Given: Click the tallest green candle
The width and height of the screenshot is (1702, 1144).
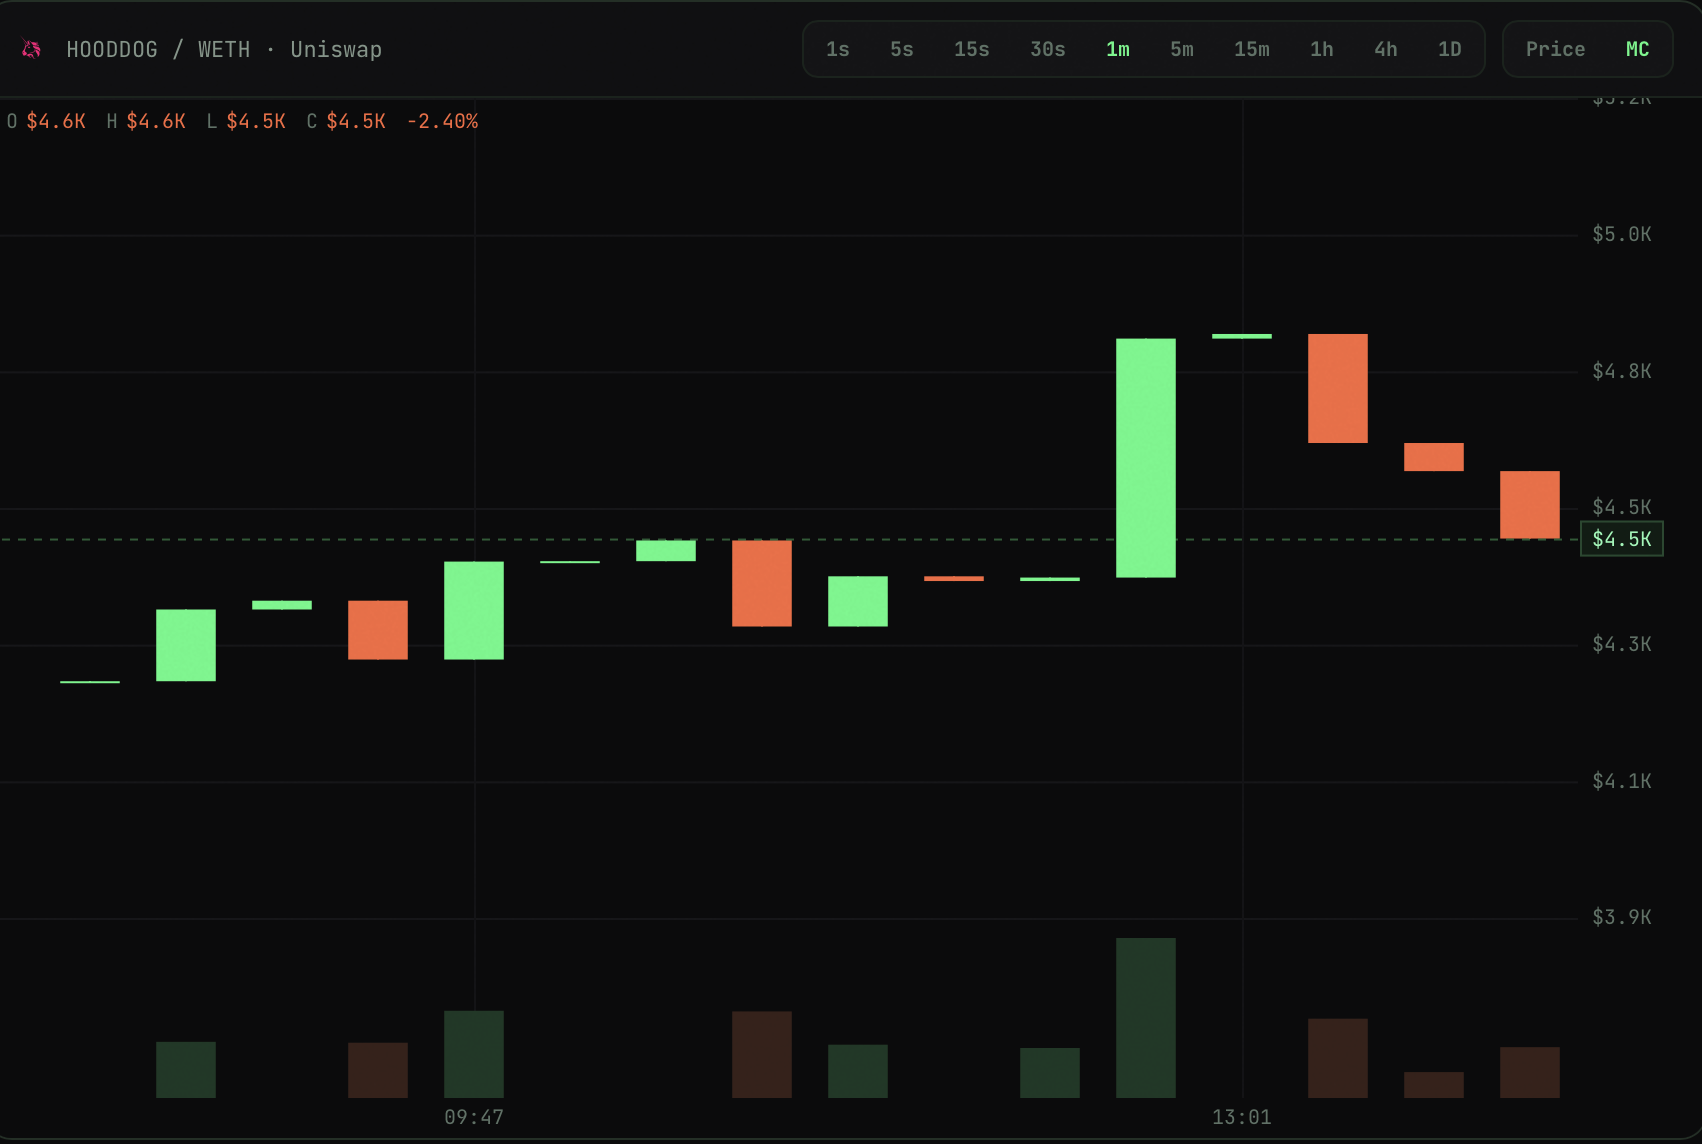Looking at the screenshot, I should 1146,458.
